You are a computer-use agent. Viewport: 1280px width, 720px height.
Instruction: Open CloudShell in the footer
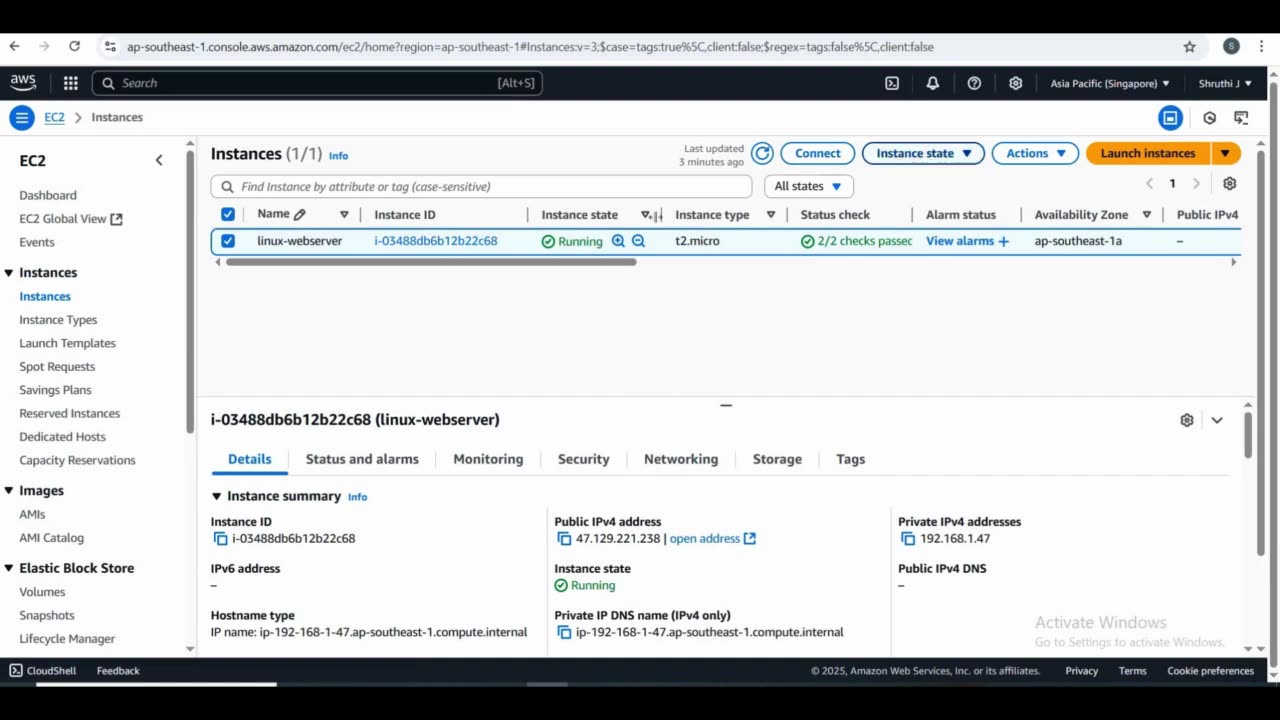43,671
